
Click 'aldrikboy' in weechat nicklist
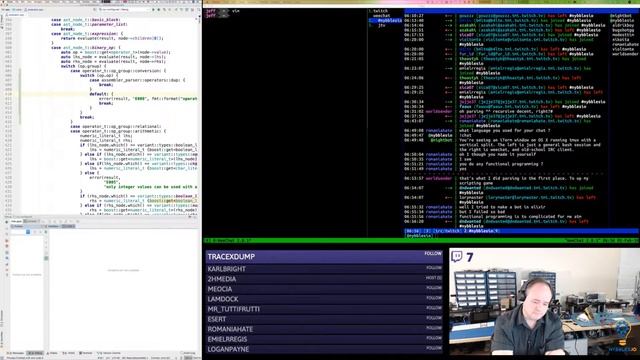click(x=623, y=25)
